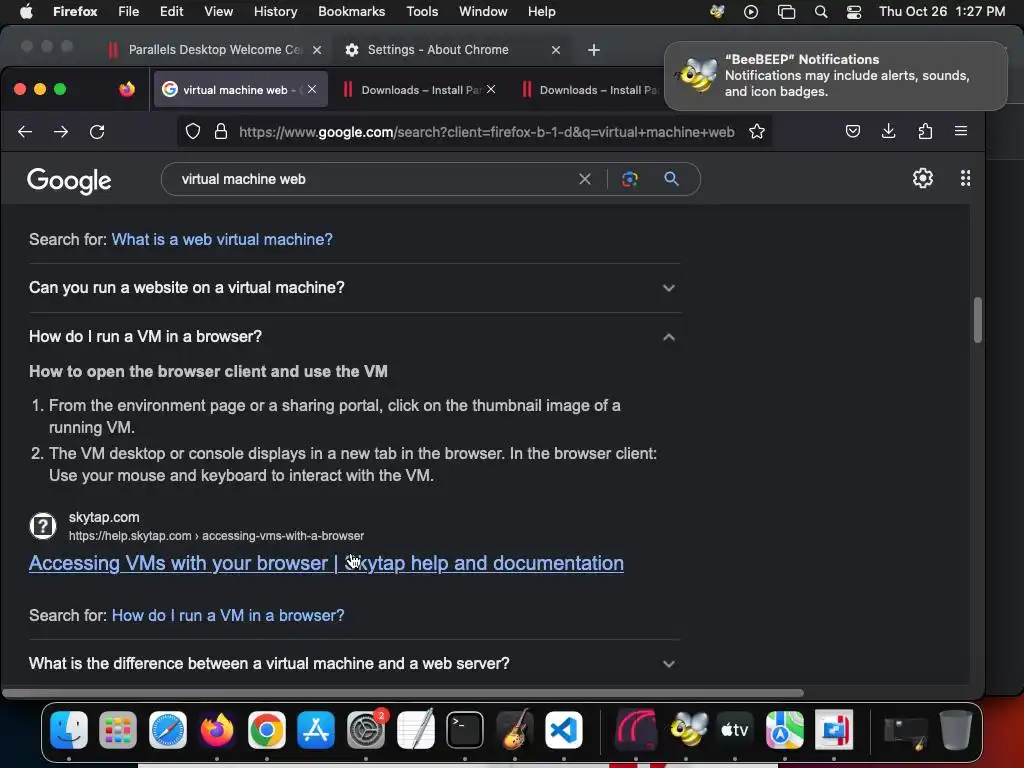This screenshot has width=1024, height=768.
Task: Close the virtual machine web tab
Action: (x=312, y=89)
